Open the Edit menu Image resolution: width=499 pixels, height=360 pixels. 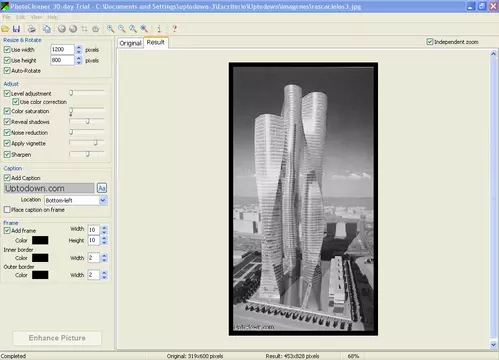coord(21,17)
